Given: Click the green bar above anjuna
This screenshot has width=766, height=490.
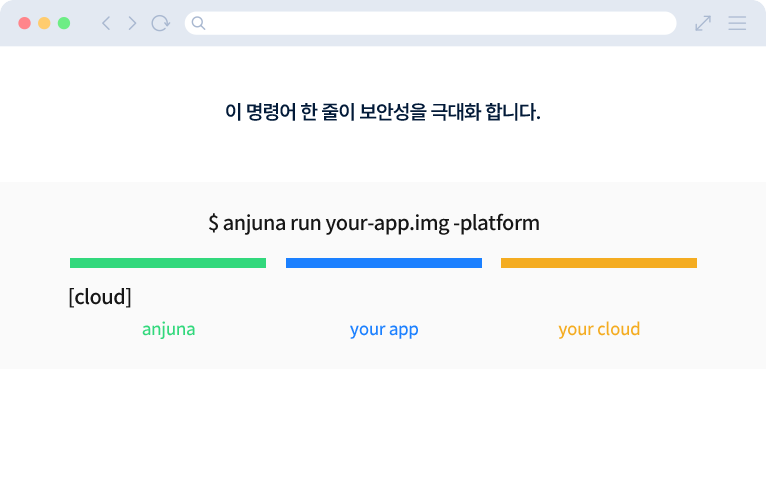Looking at the screenshot, I should point(168,263).
